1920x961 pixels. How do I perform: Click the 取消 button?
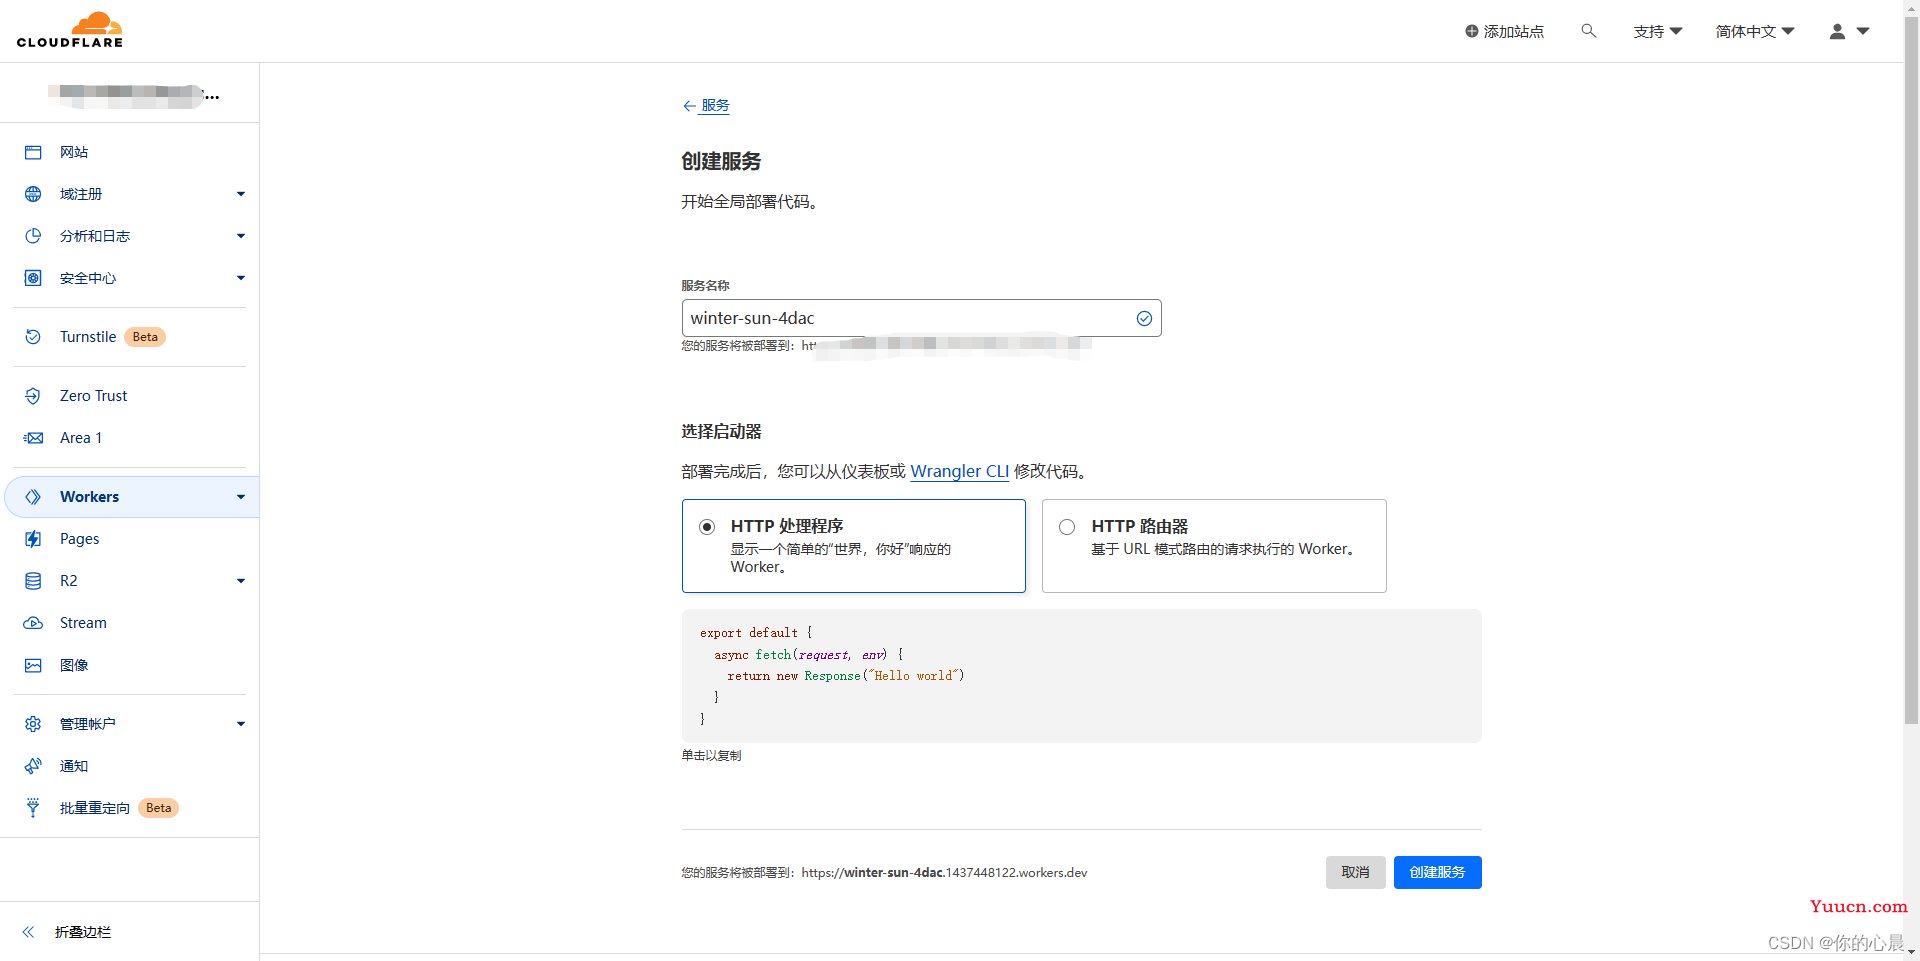pos(1355,872)
